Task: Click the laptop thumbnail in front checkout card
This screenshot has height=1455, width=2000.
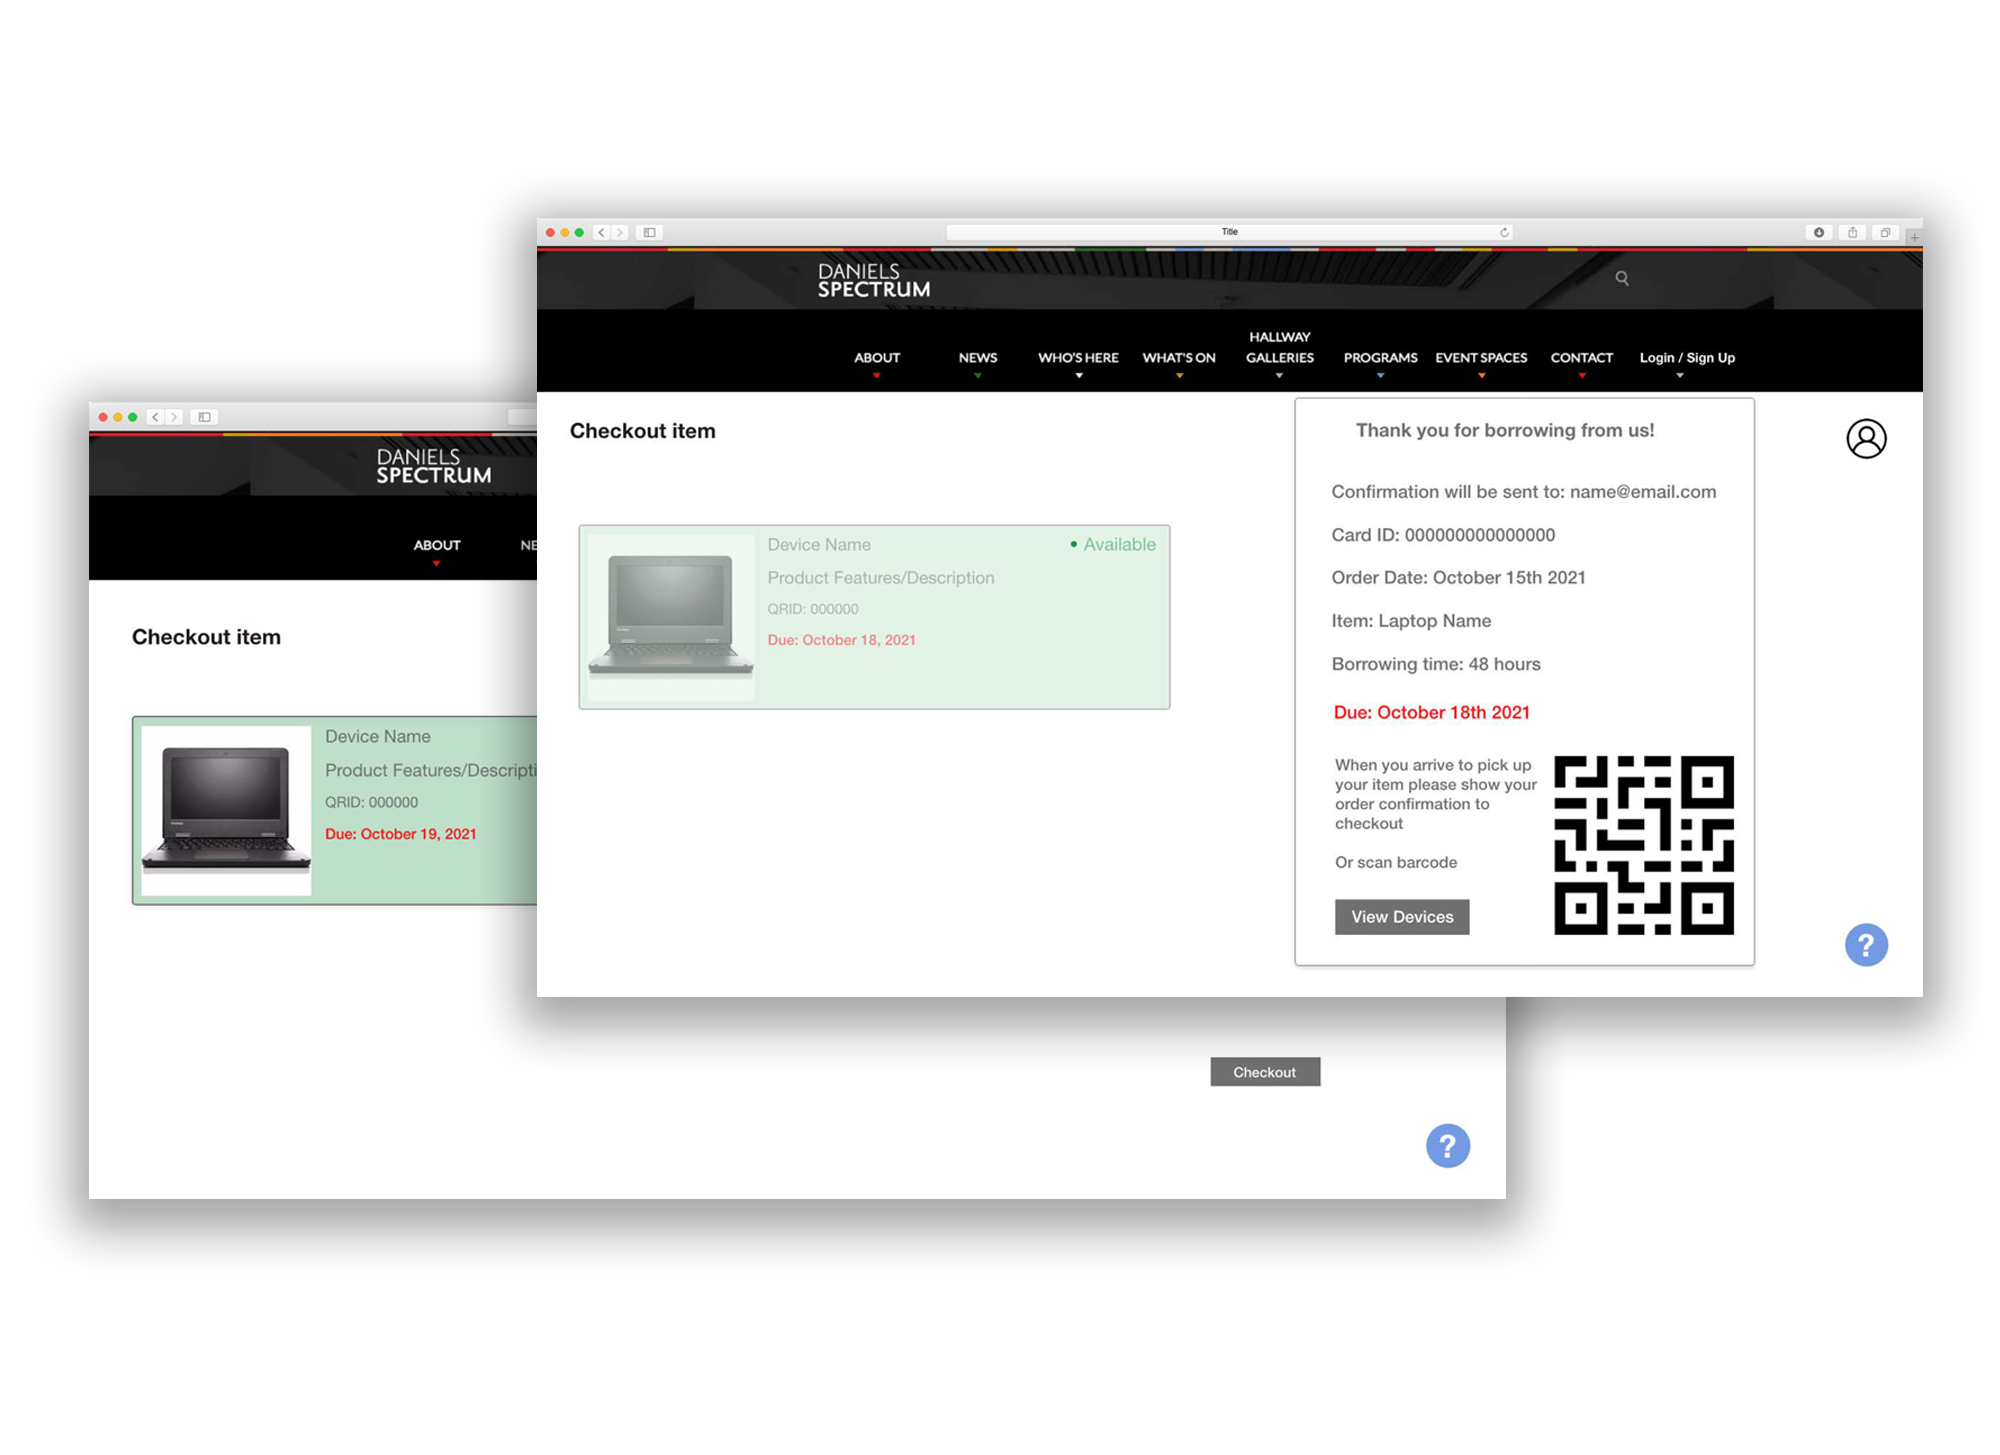Action: point(670,617)
